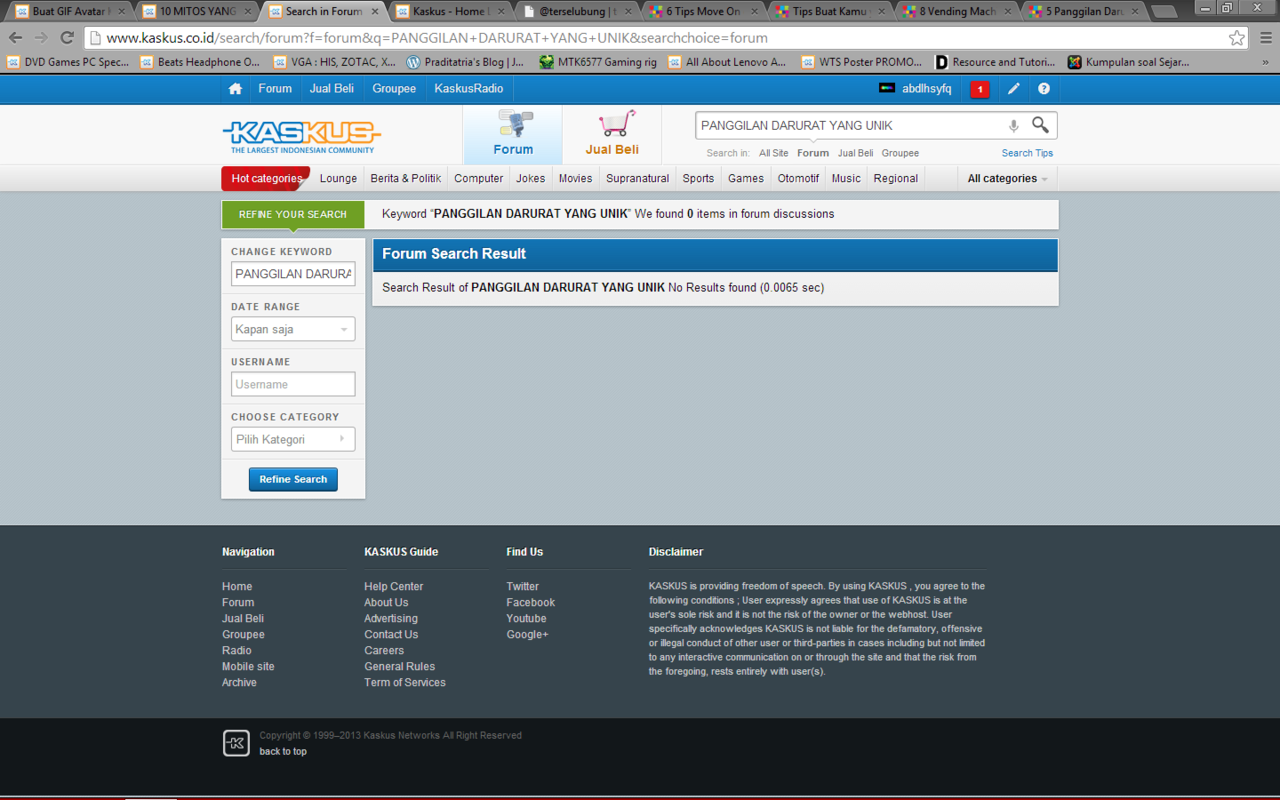Open General Rules footer link
1280x800 pixels.
(x=399, y=667)
